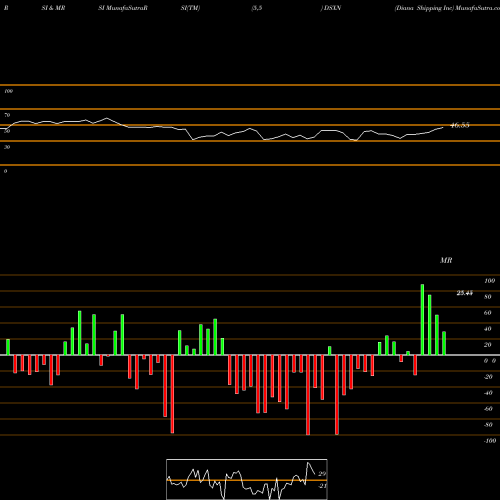Click the MR axis label 80
The image size is (500, 500).
pyautogui.click(x=488, y=297)
